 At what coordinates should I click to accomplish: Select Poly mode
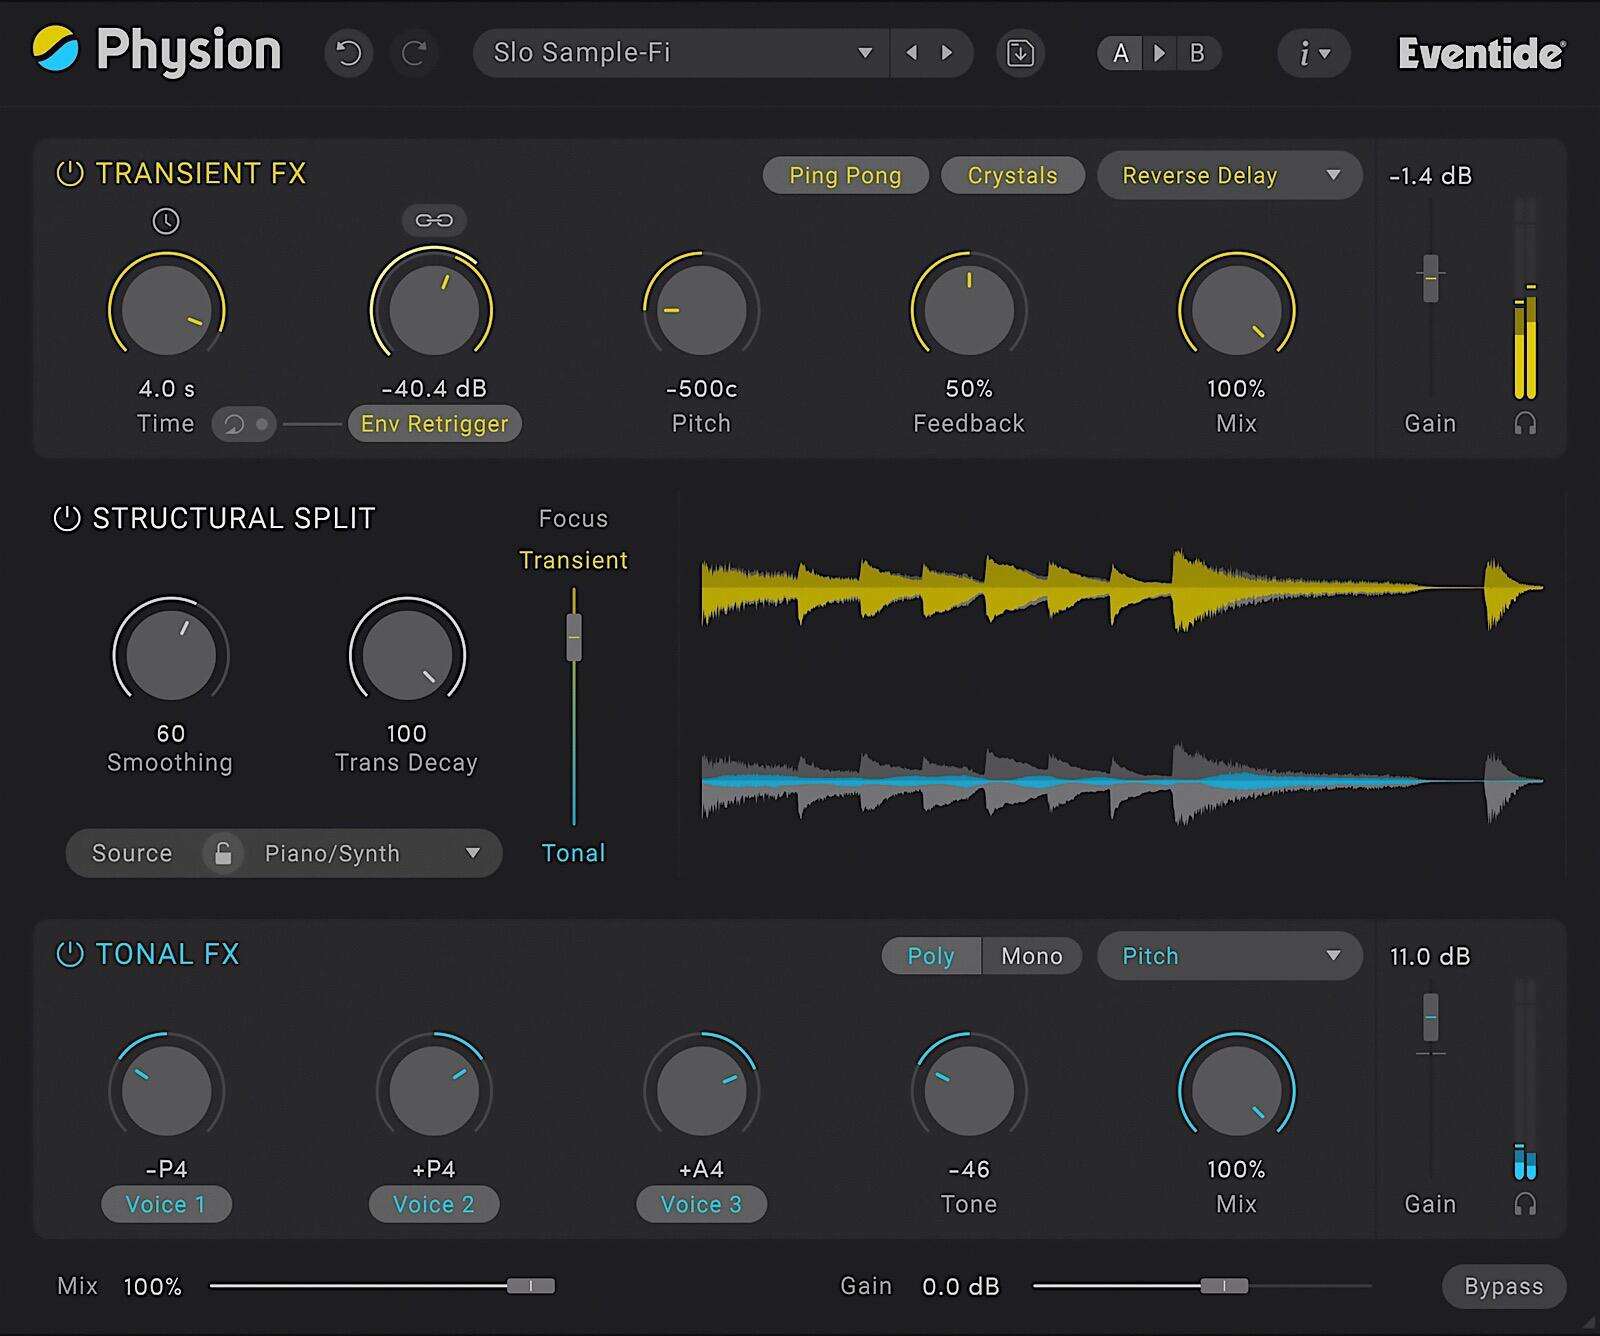pyautogui.click(x=931, y=956)
